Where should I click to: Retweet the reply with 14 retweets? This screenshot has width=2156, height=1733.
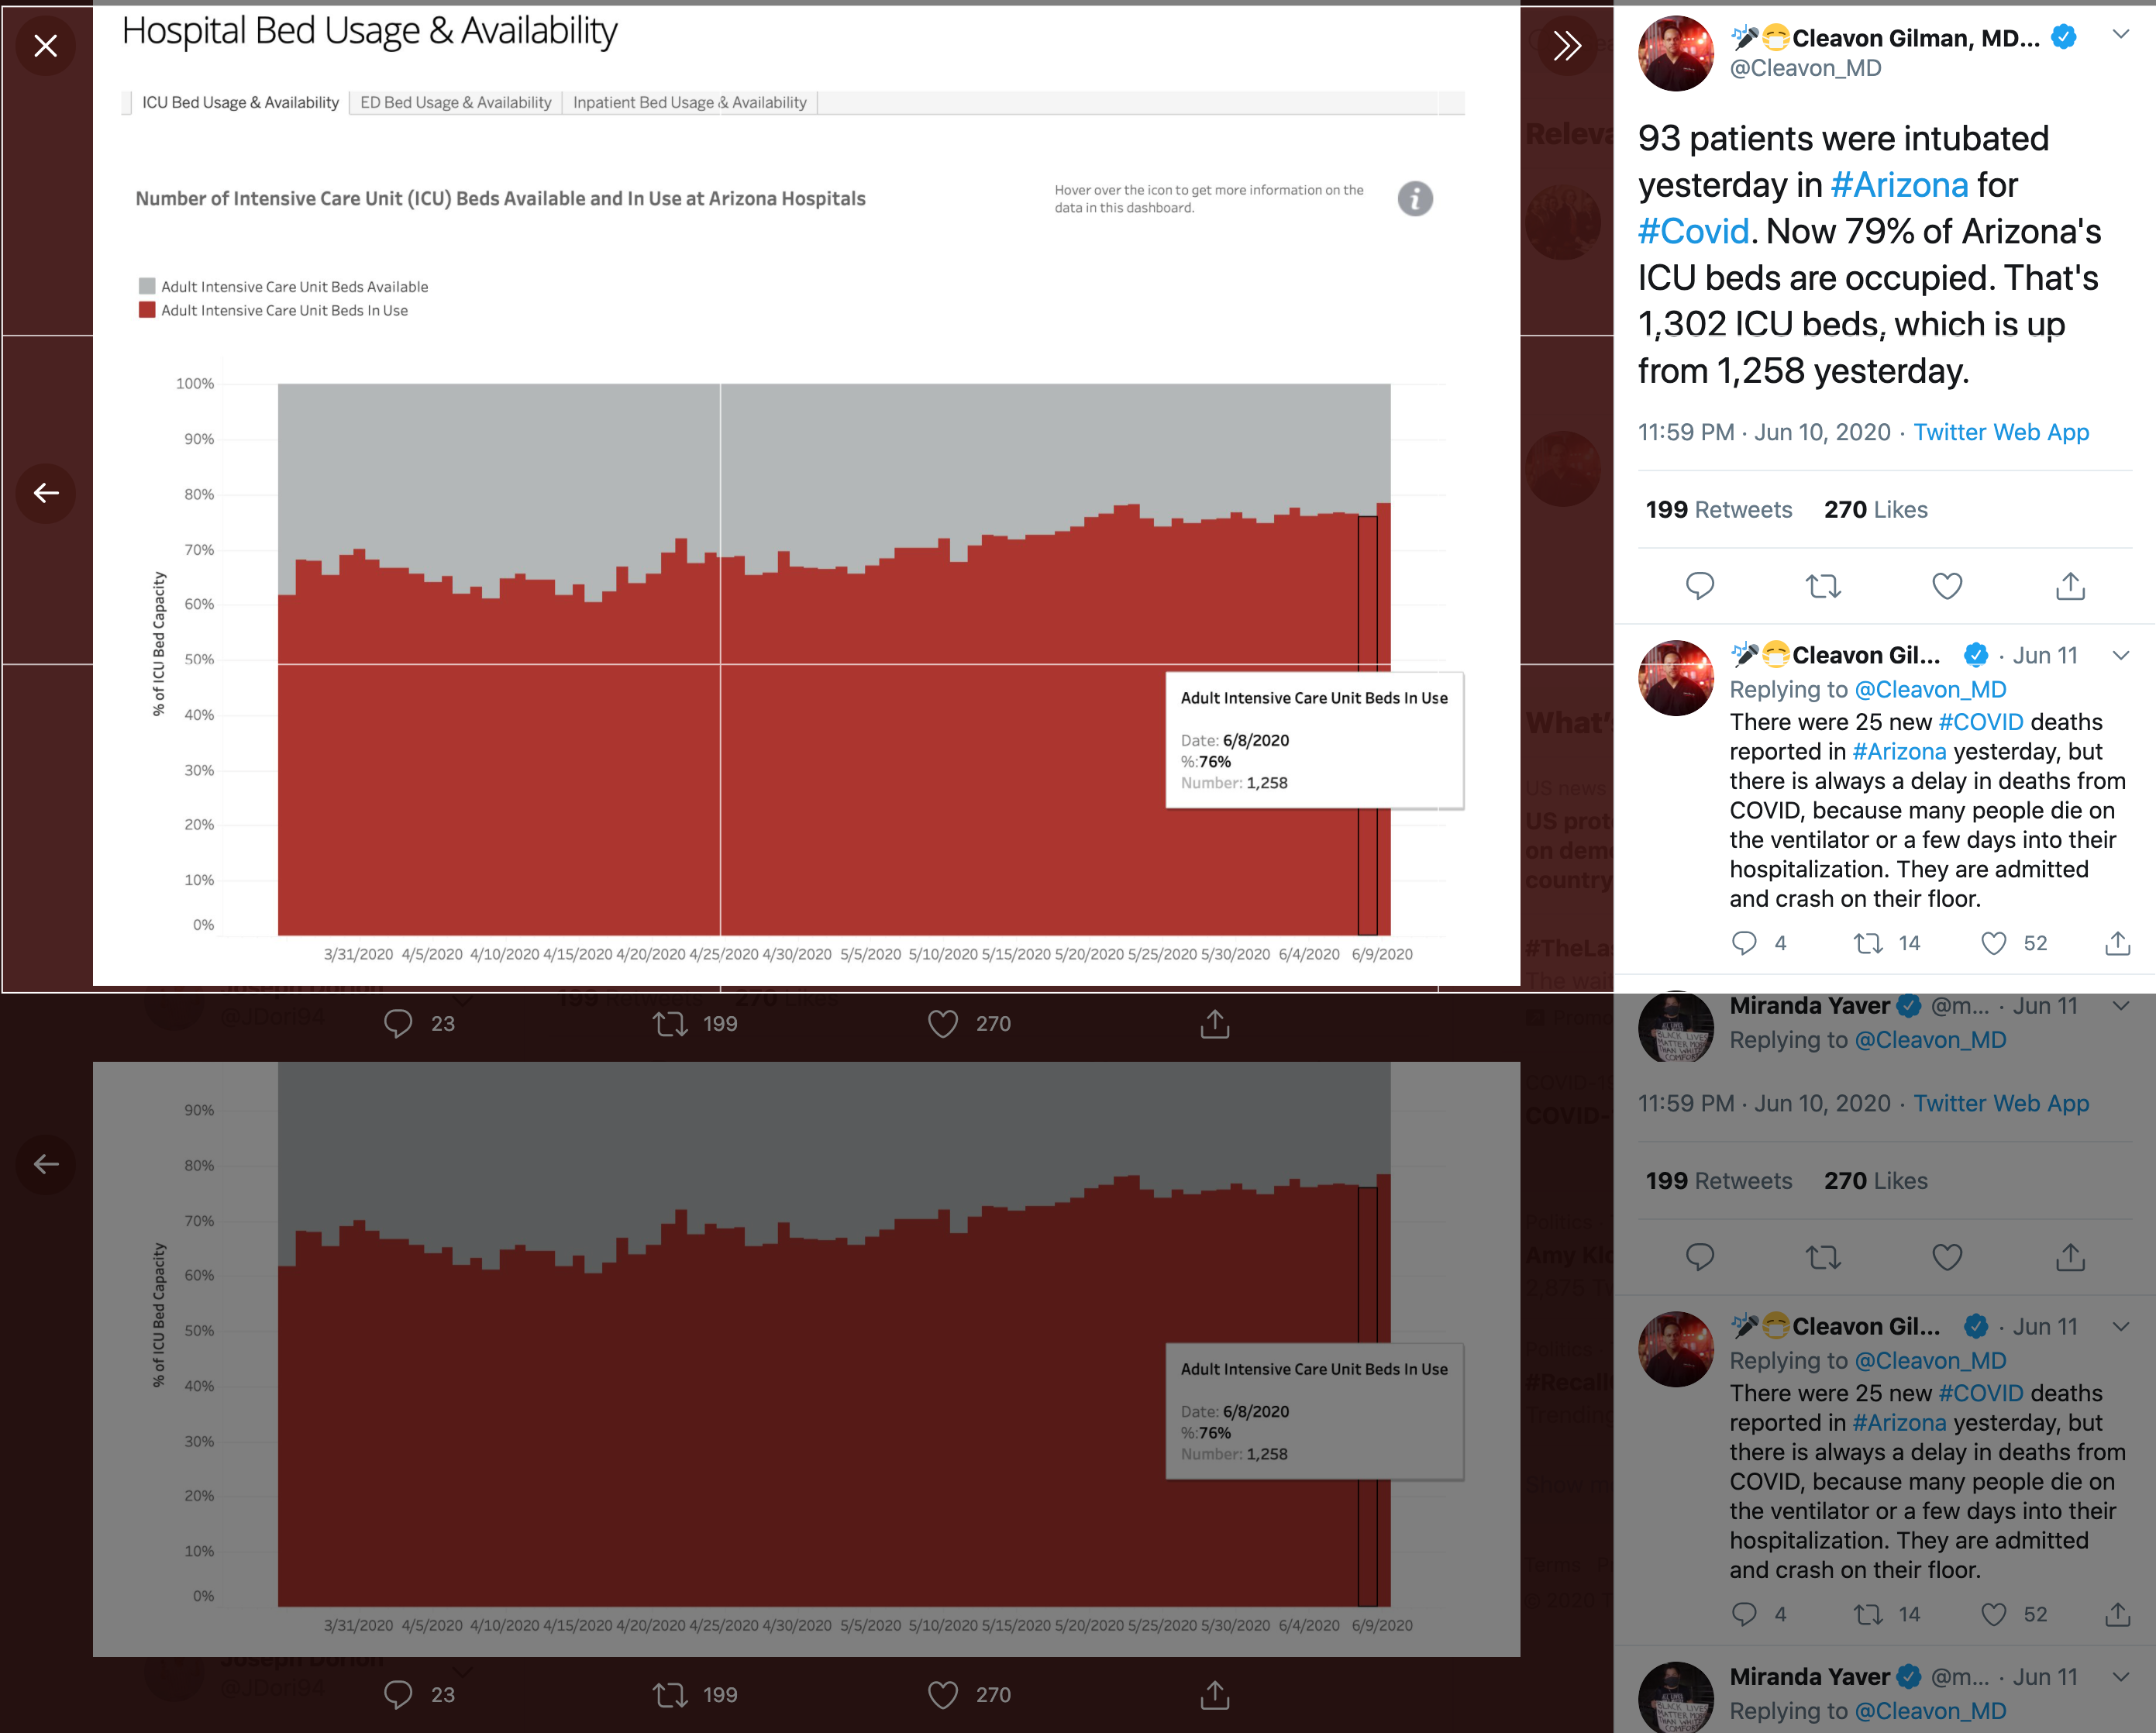coord(1868,943)
